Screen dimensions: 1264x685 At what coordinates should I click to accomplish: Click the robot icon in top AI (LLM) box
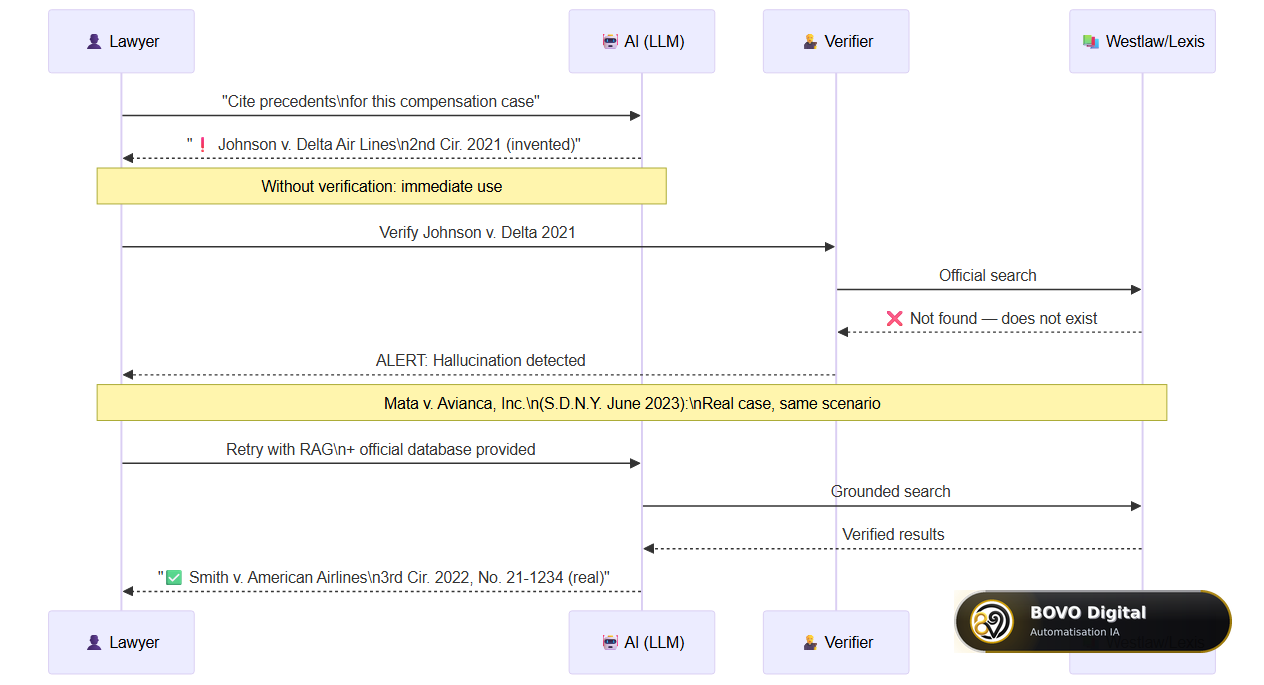pos(610,42)
